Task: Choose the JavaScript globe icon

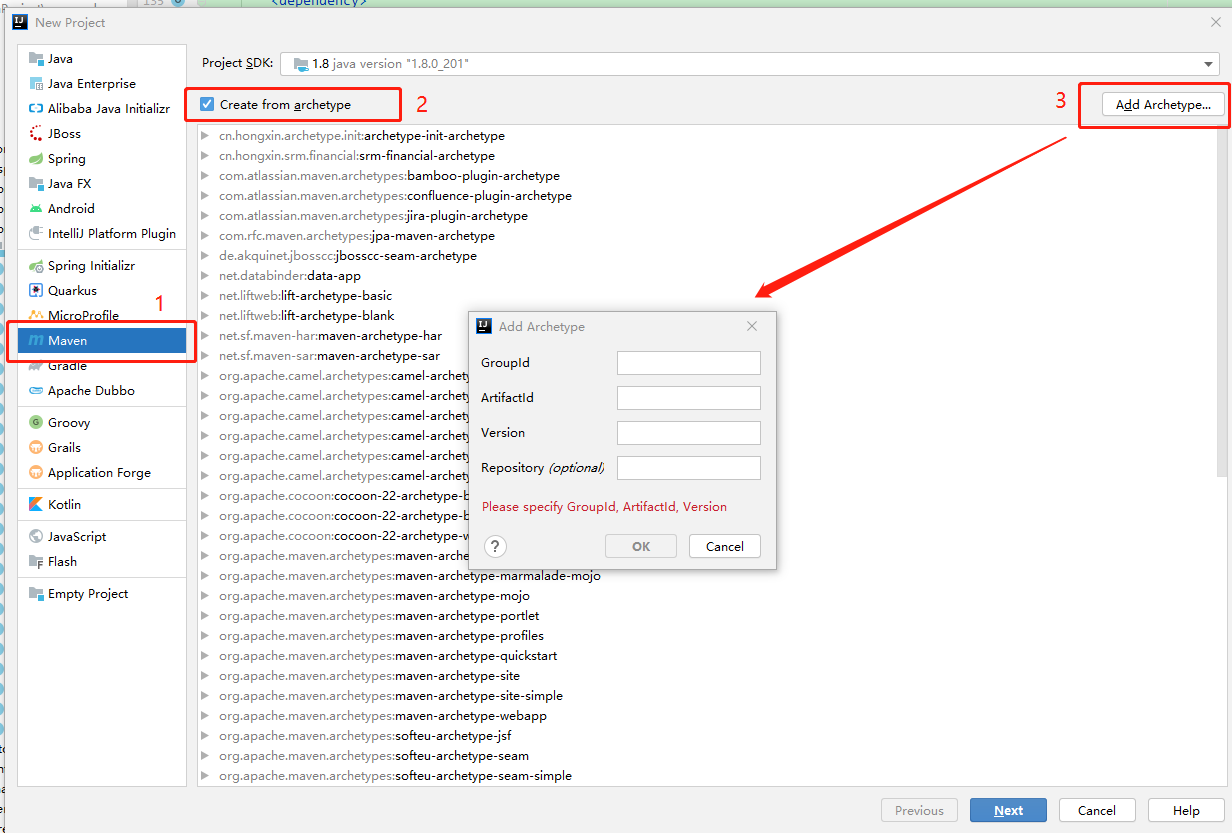Action: [x=37, y=537]
